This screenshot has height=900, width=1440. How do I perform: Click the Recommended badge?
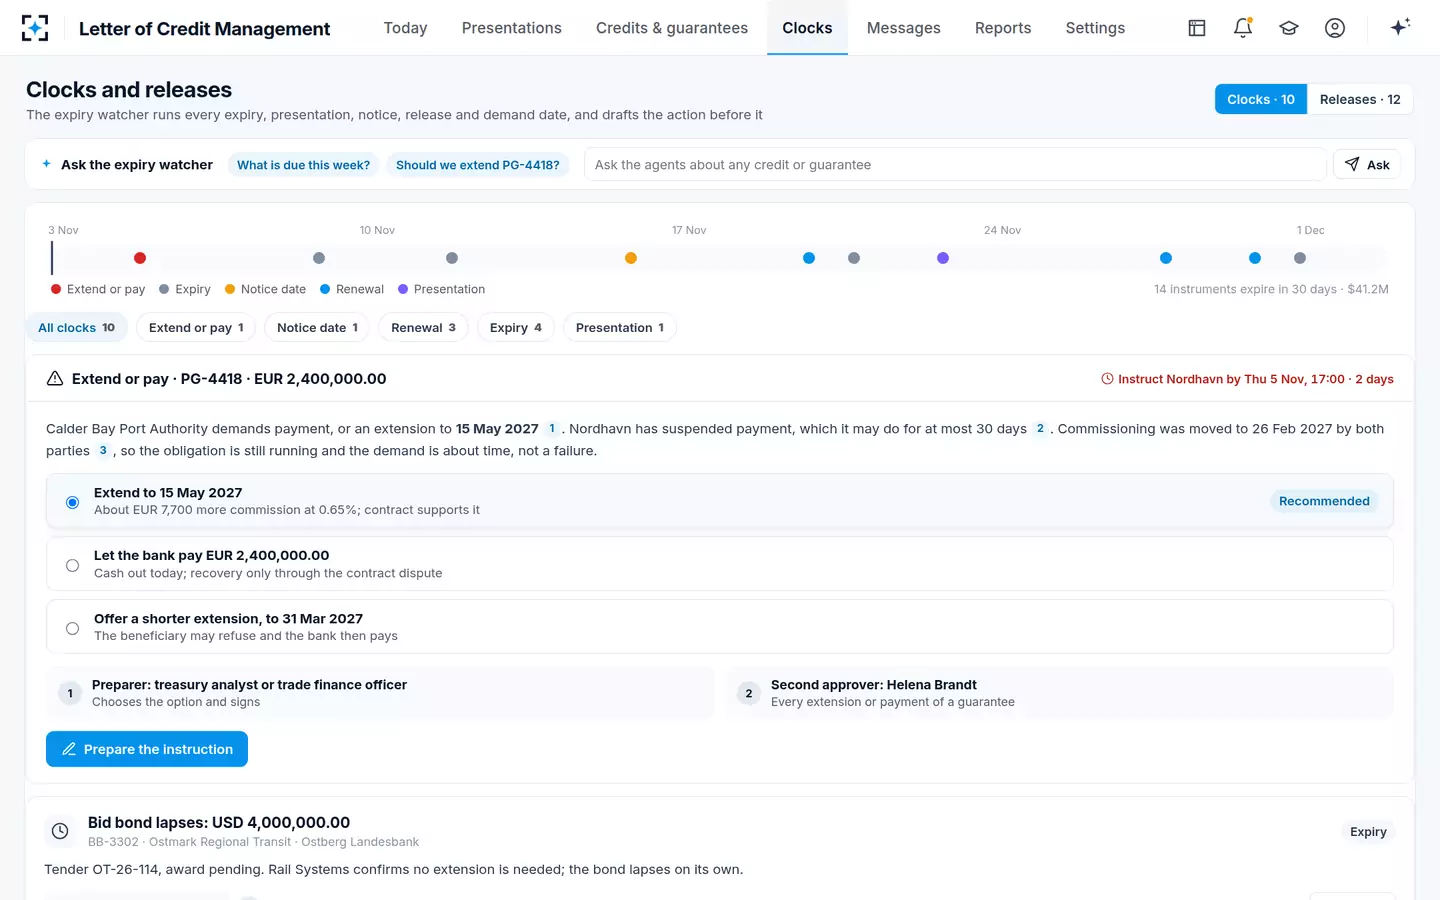point(1324,501)
